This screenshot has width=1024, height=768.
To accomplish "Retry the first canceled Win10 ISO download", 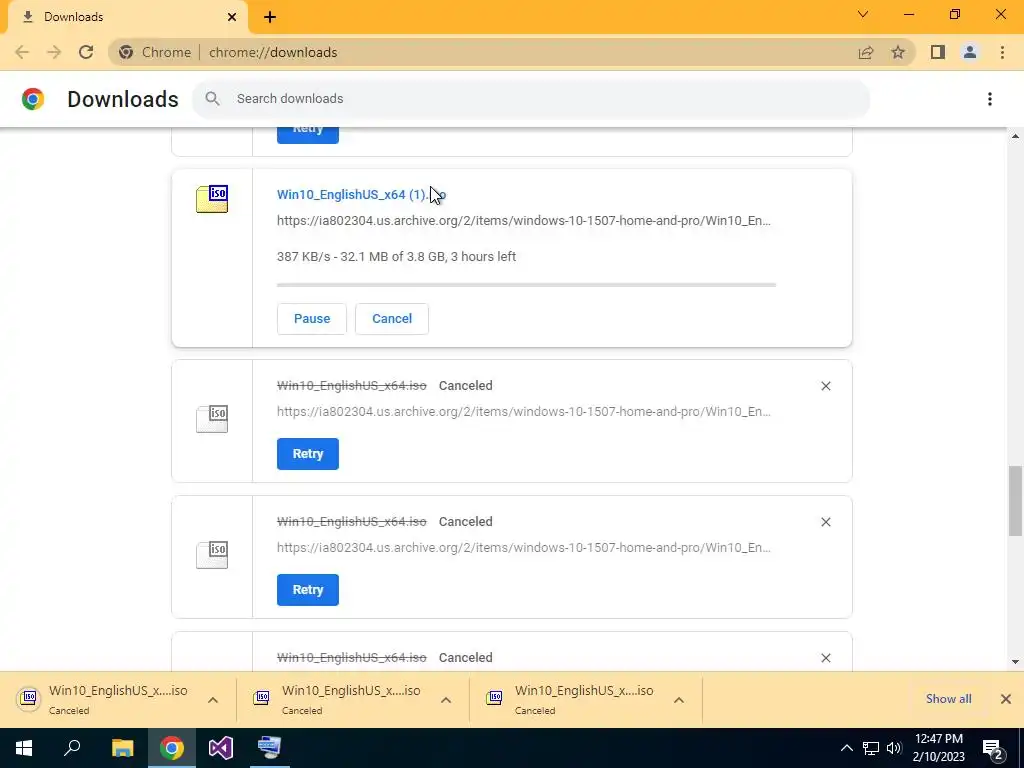I will tap(308, 454).
